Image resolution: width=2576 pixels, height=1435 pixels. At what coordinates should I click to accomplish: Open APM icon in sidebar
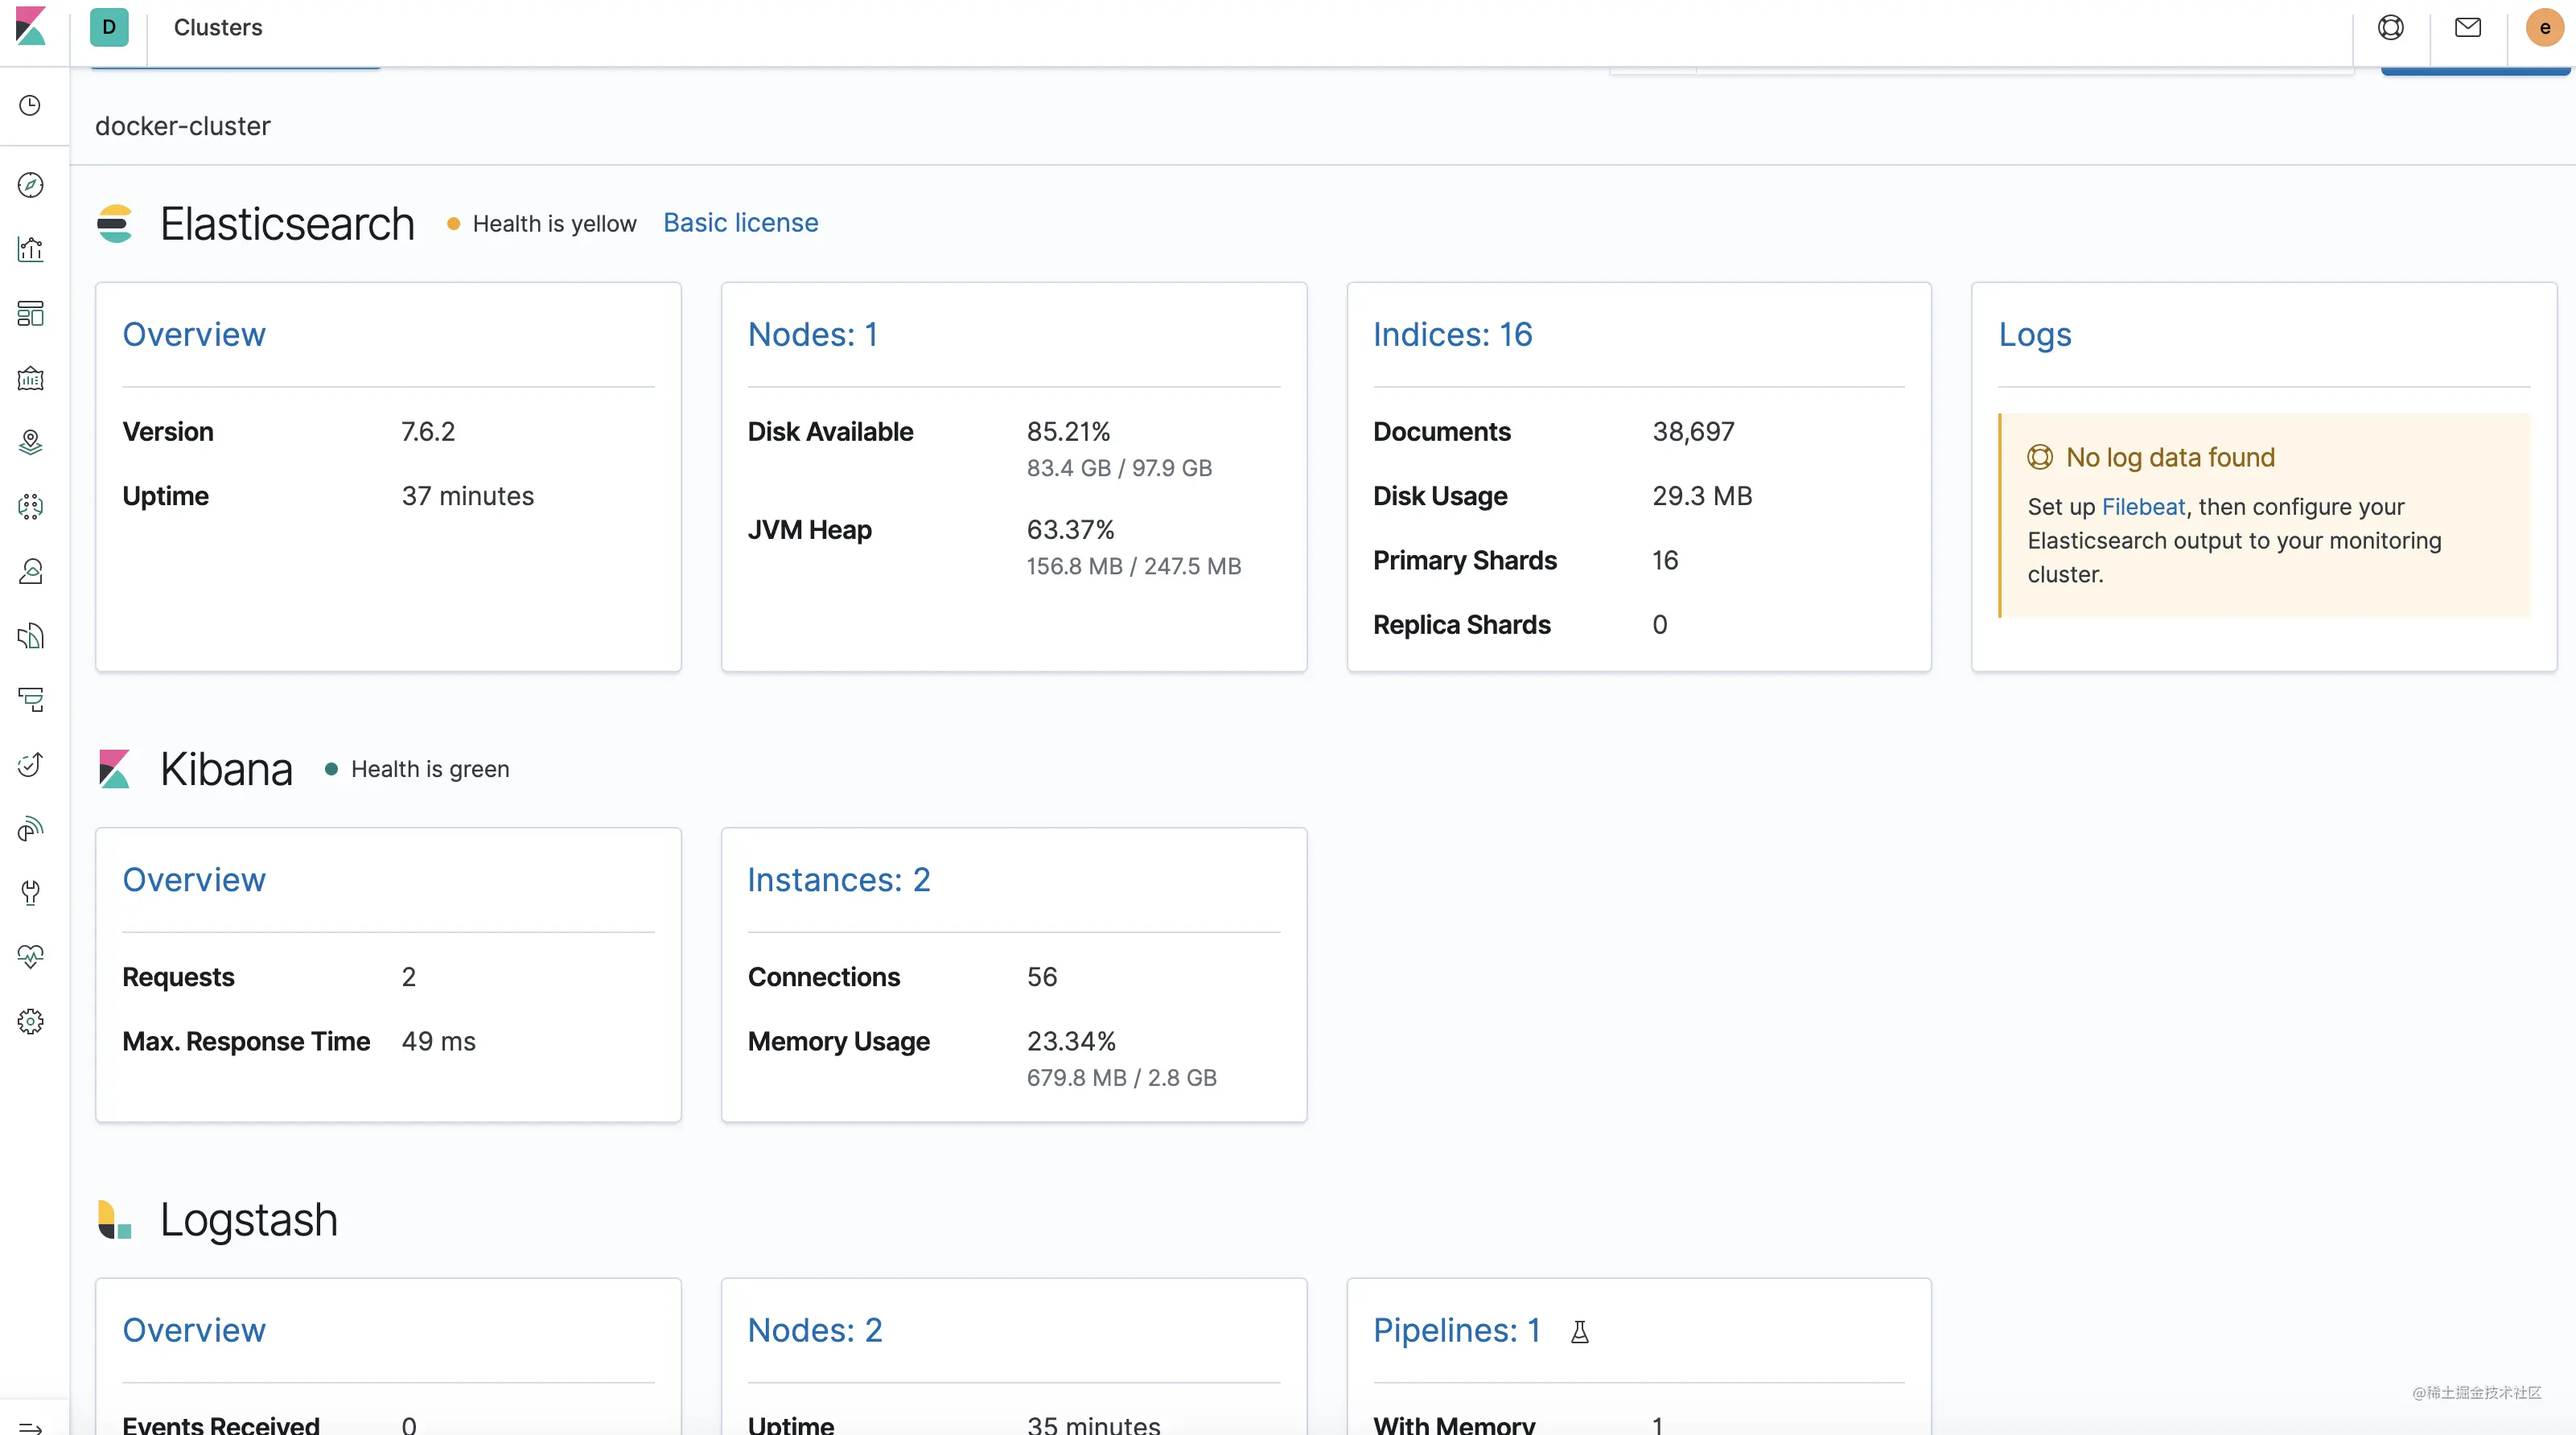pos(31,700)
